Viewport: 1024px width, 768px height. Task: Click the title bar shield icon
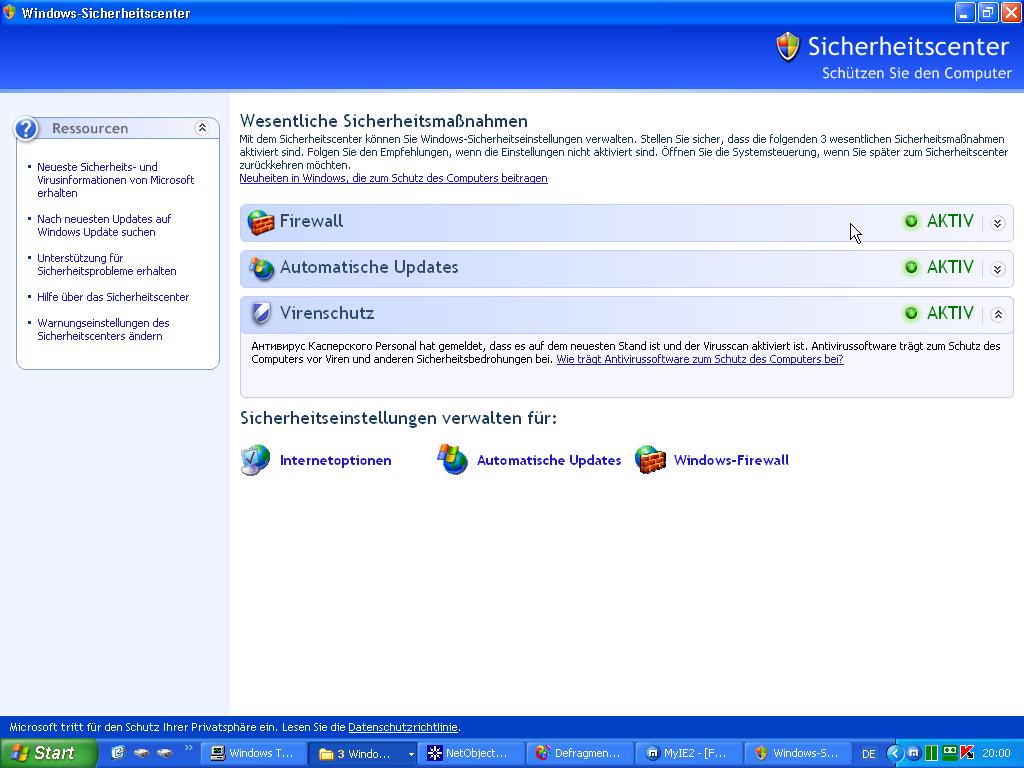point(9,12)
